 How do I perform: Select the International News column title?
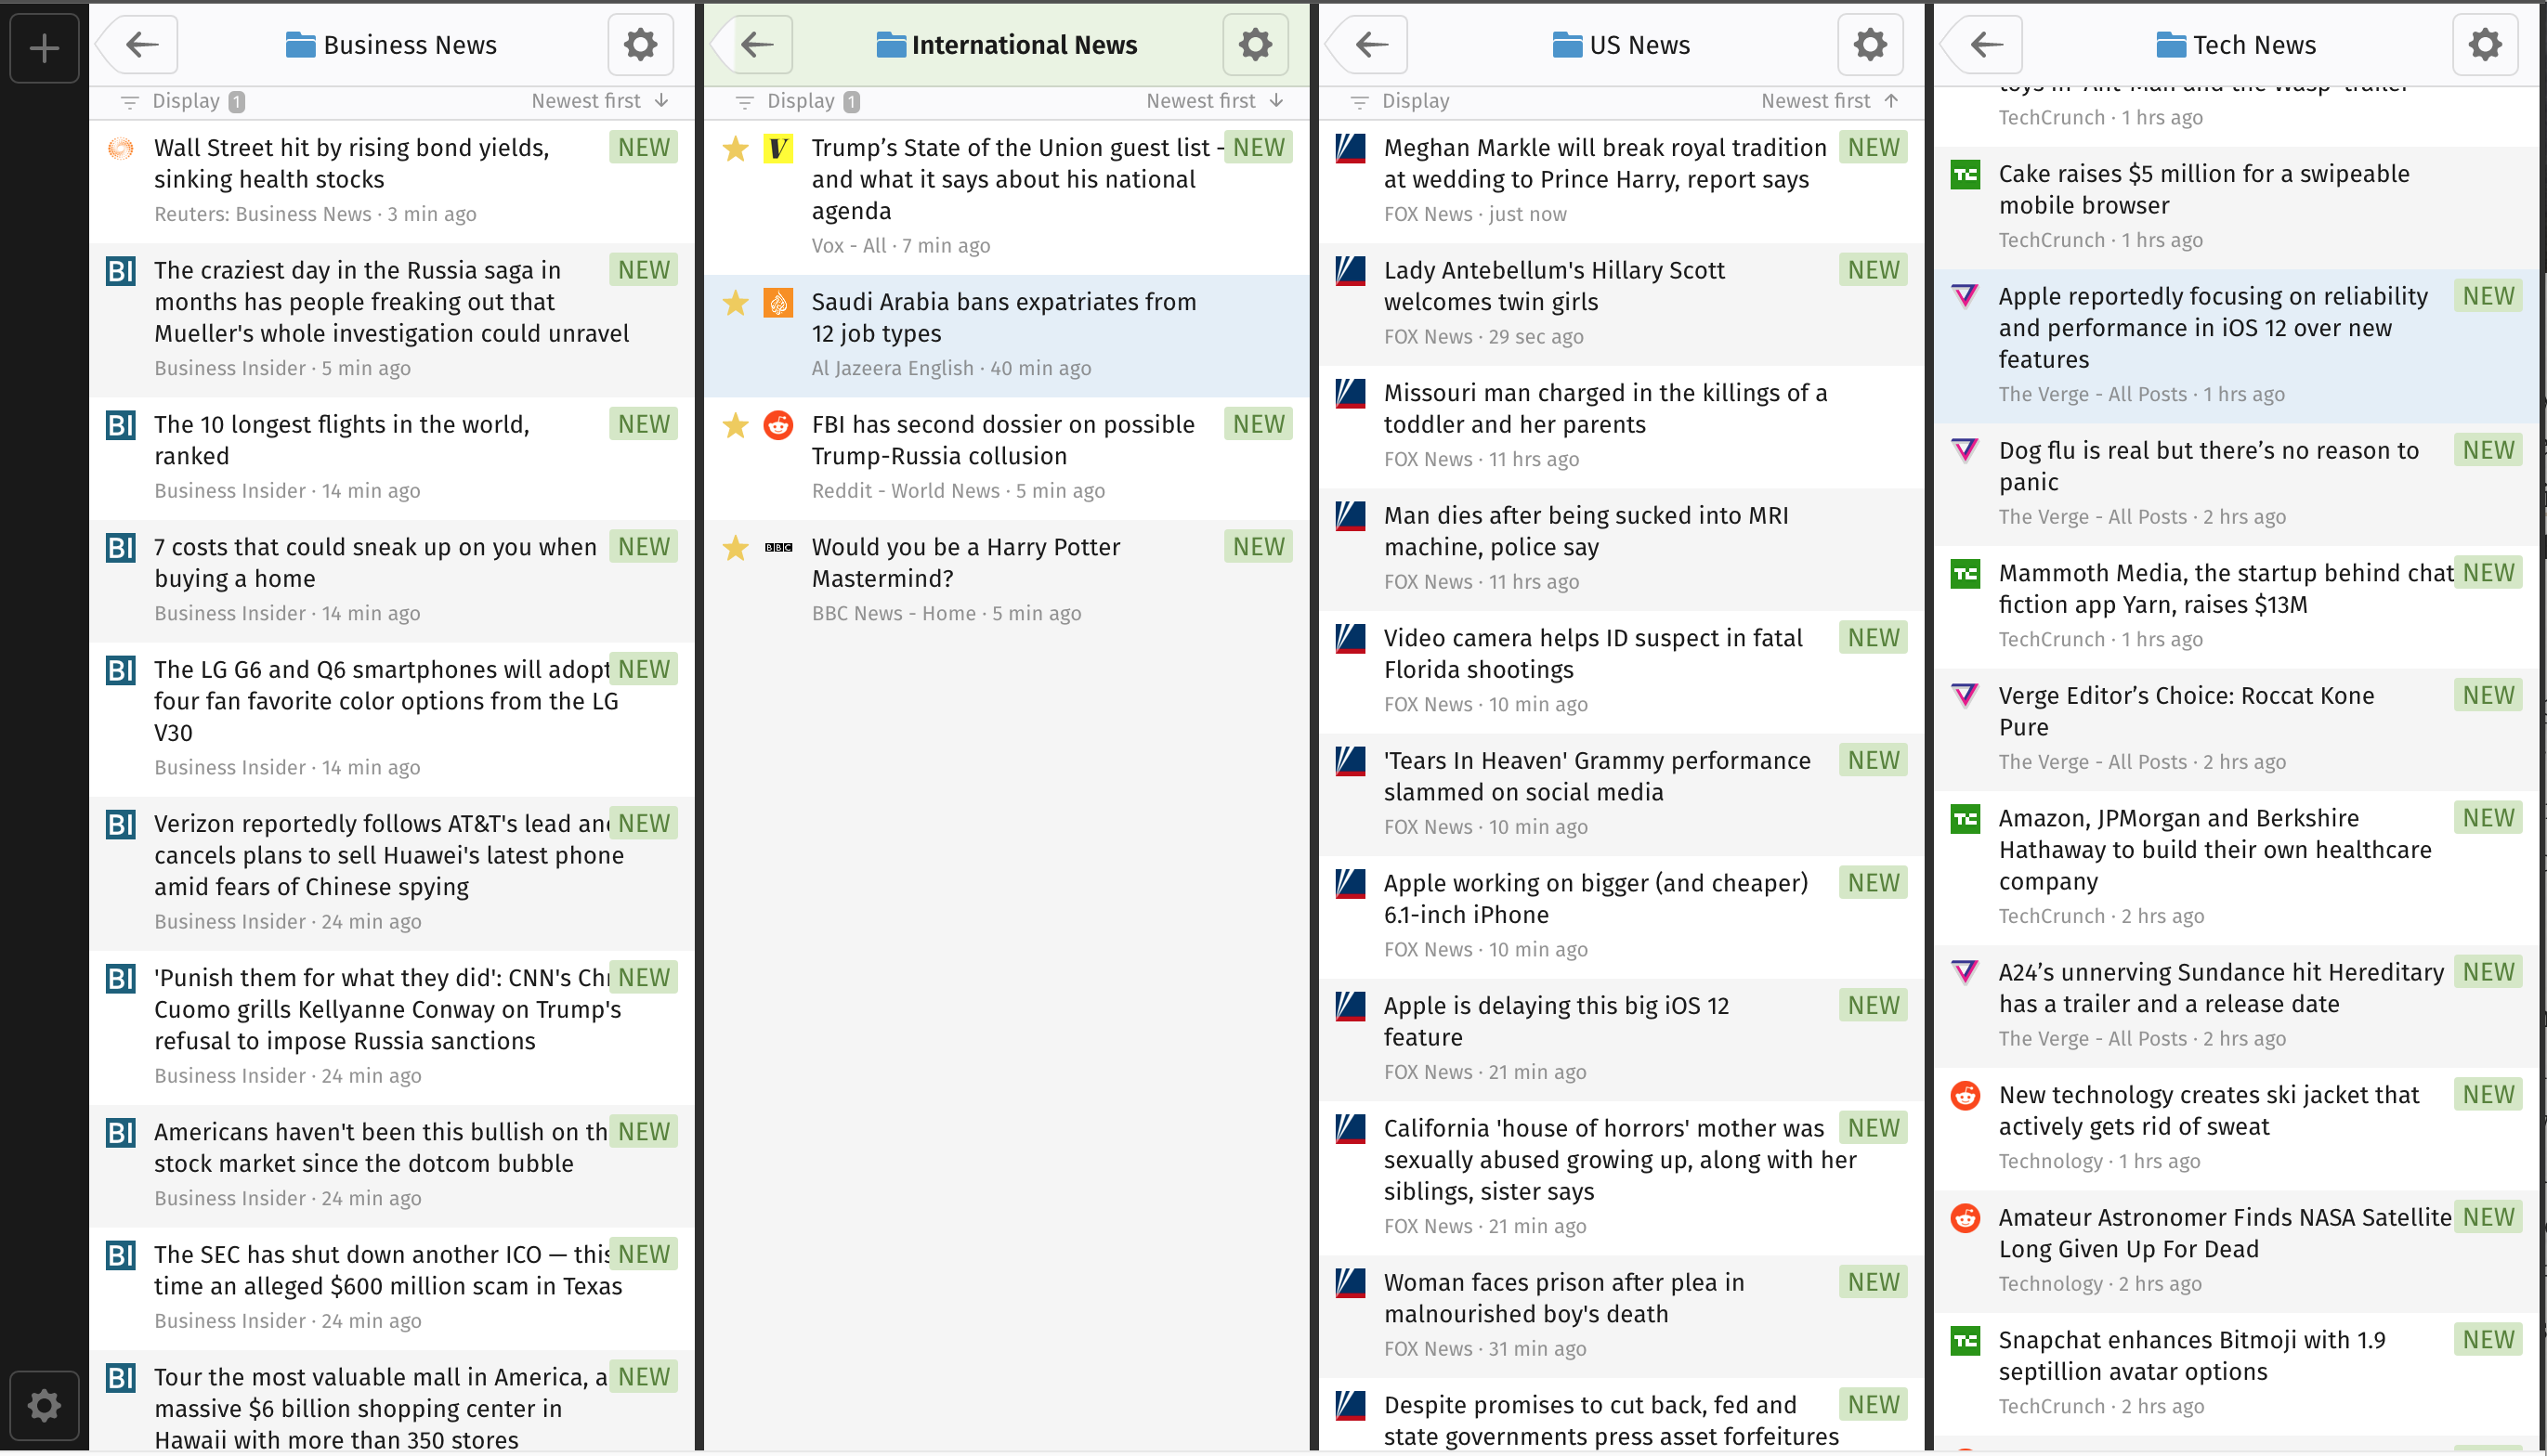point(1025,45)
